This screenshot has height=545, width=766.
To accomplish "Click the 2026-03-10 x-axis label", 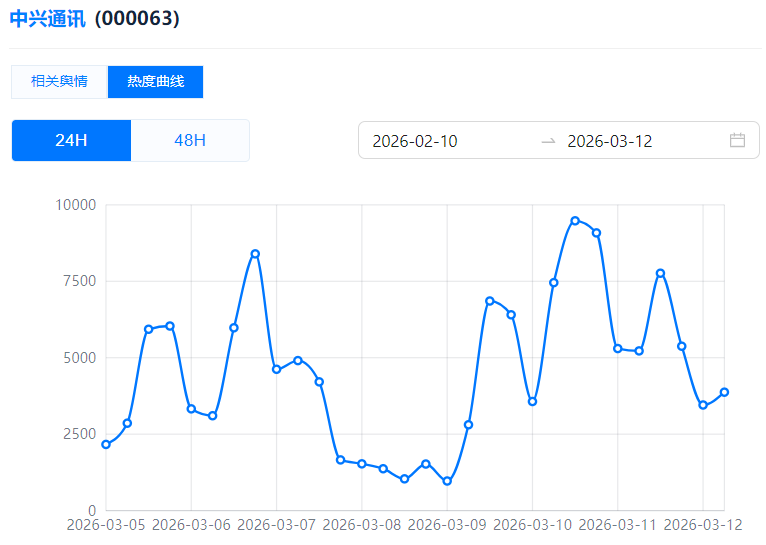I will click(x=532, y=525).
